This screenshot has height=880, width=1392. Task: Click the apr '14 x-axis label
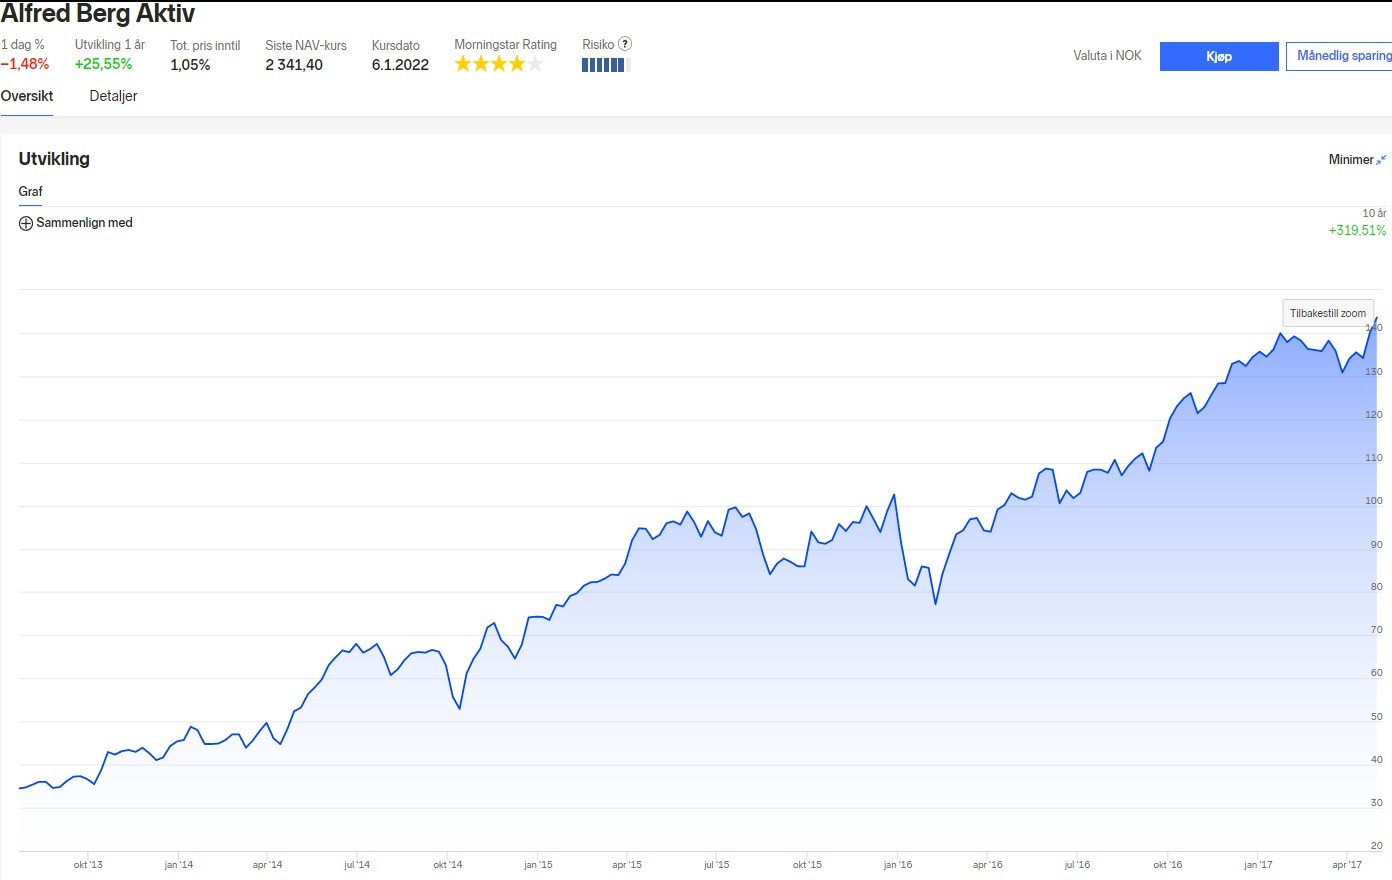click(267, 865)
